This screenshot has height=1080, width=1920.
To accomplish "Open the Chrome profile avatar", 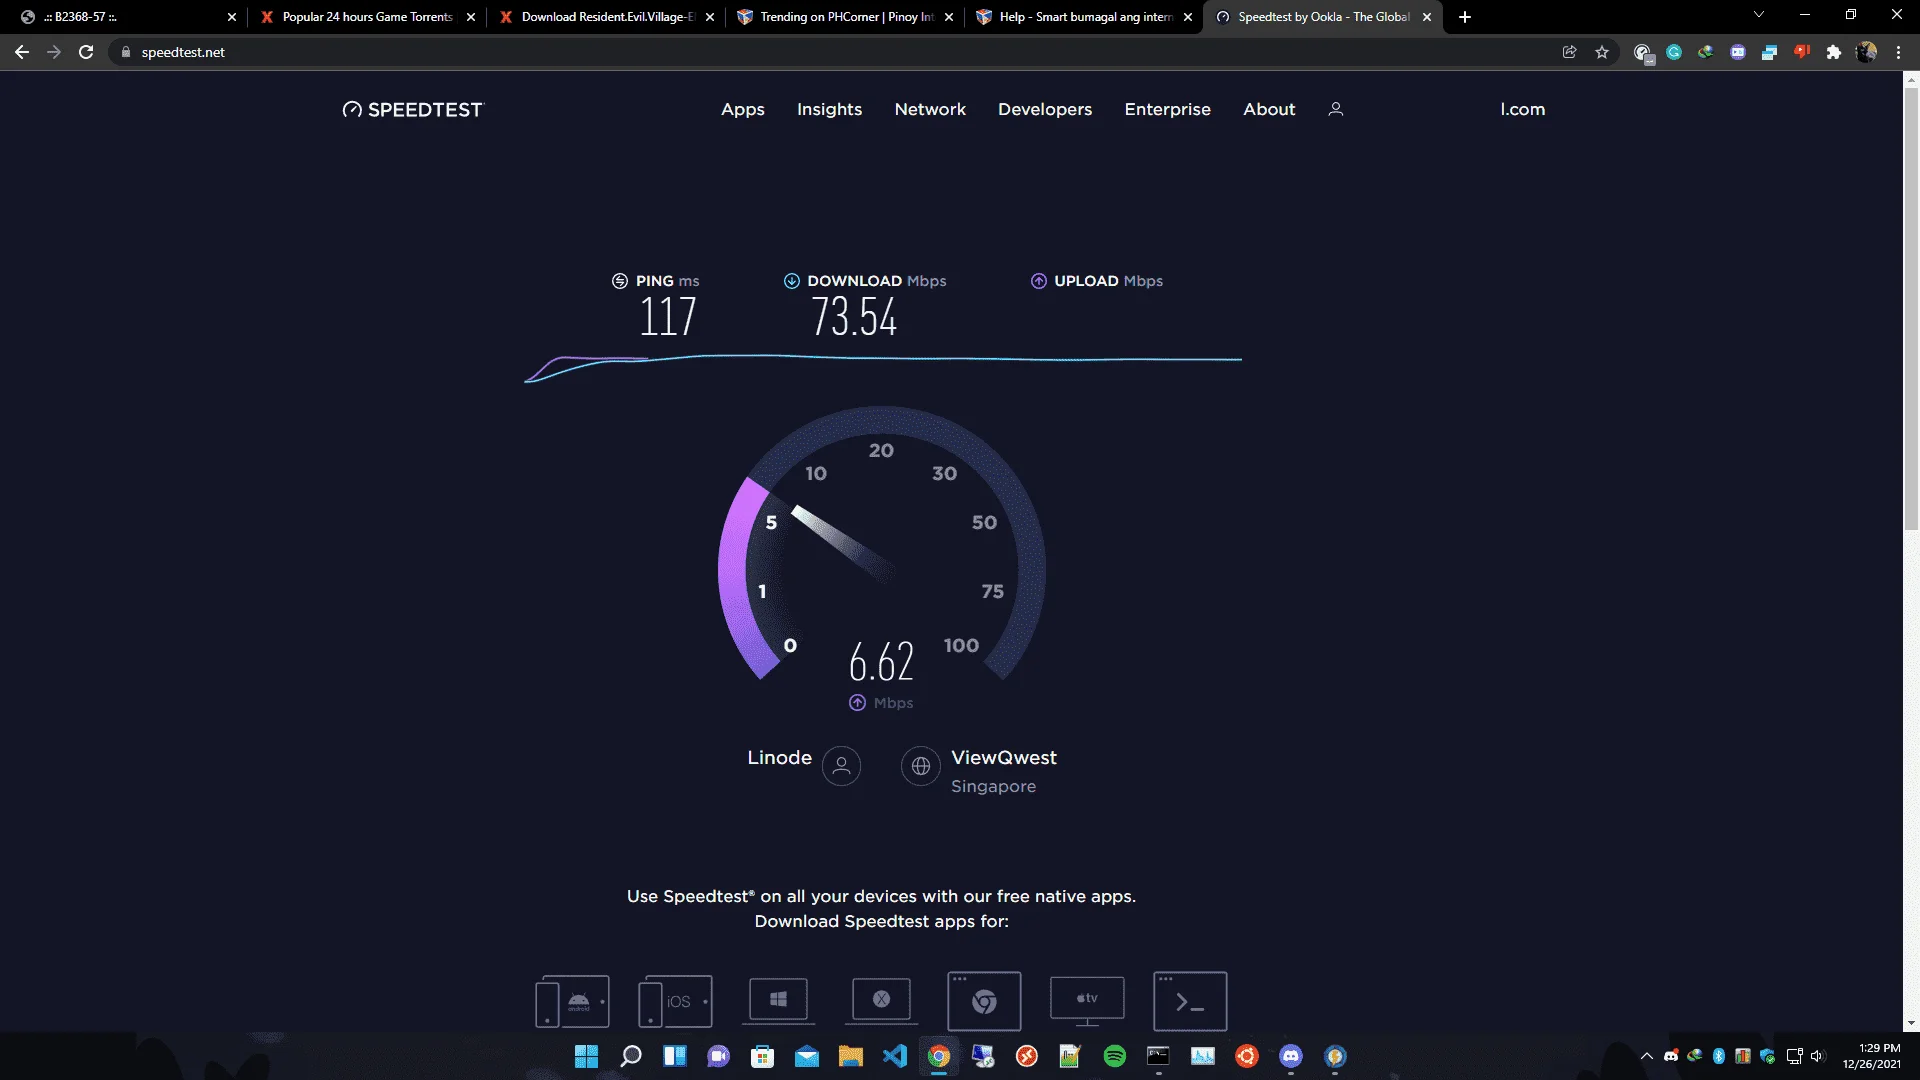I will [1866, 52].
